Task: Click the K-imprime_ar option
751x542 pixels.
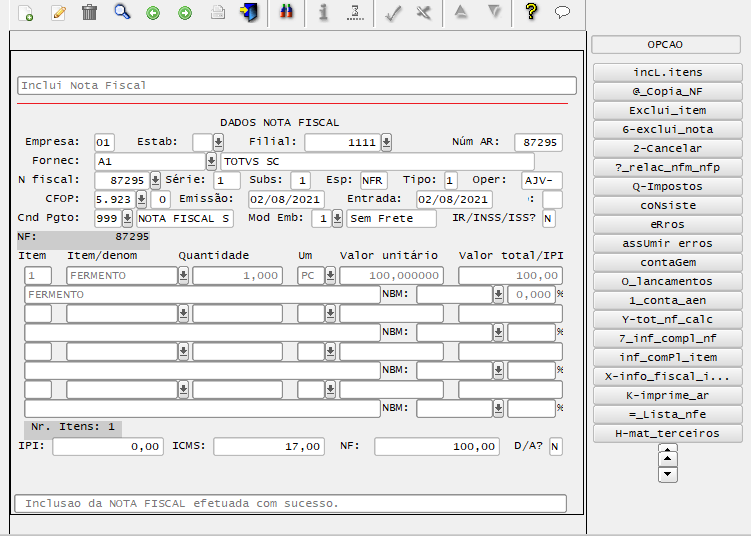Action: 668,395
